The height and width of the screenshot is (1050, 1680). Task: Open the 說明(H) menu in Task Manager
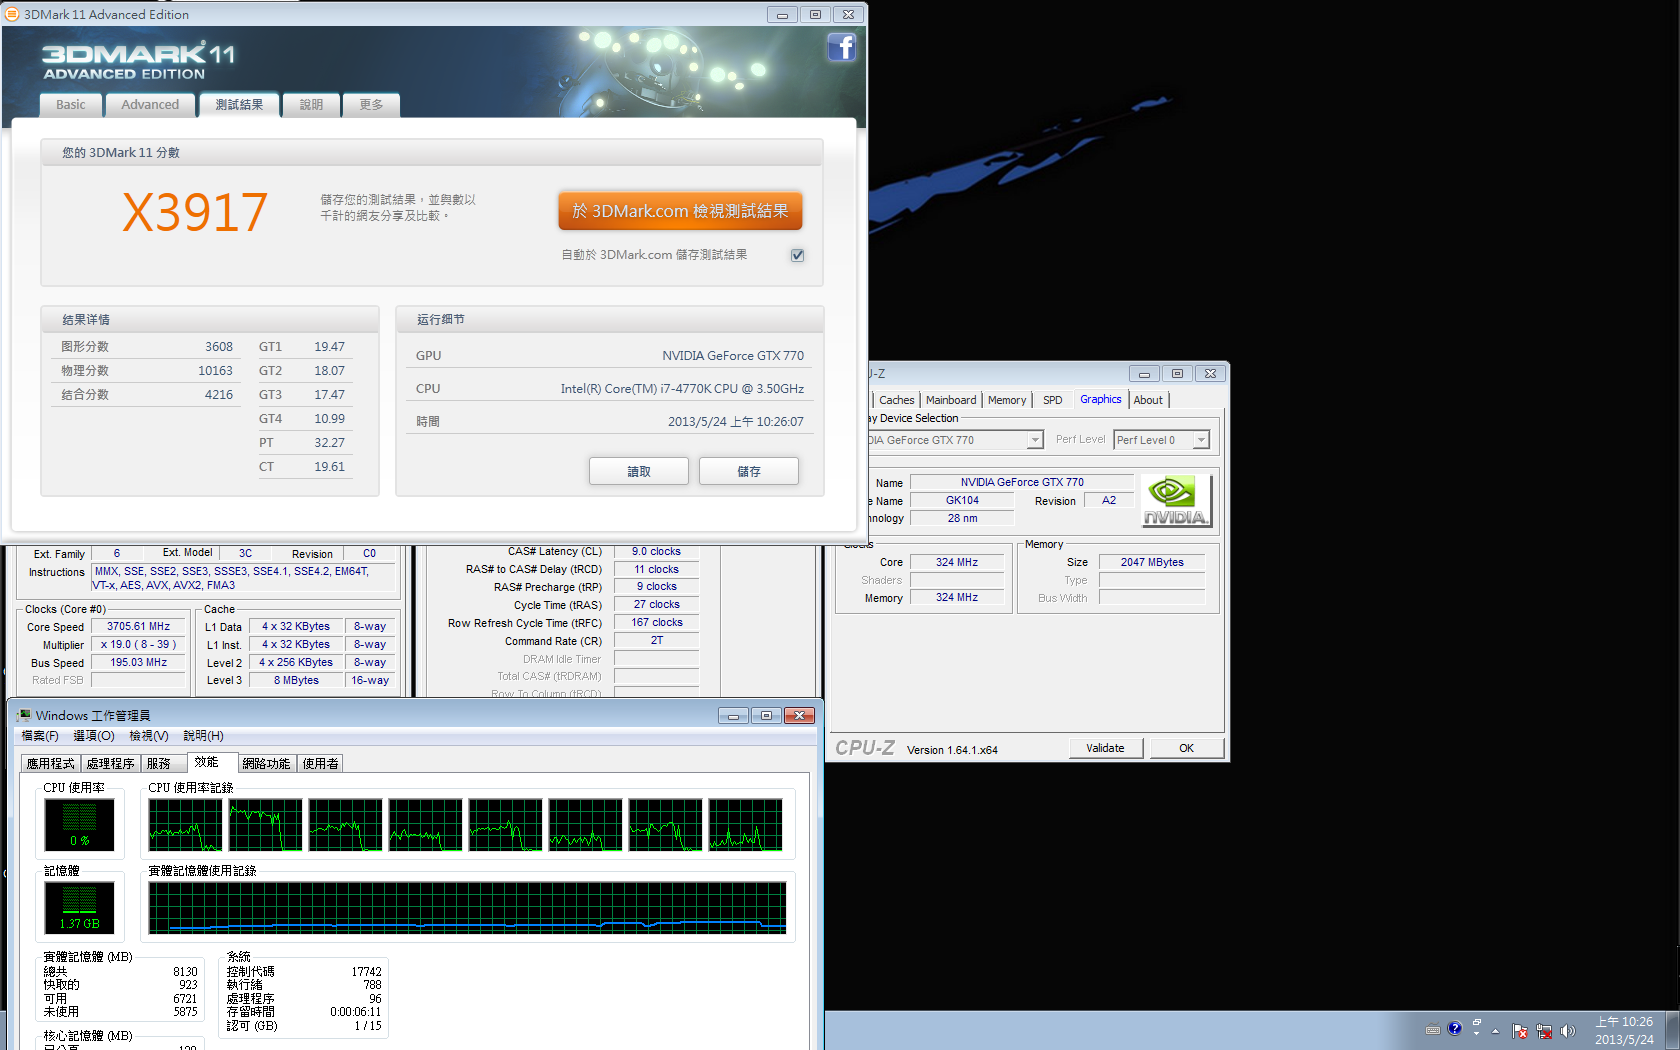click(x=203, y=736)
